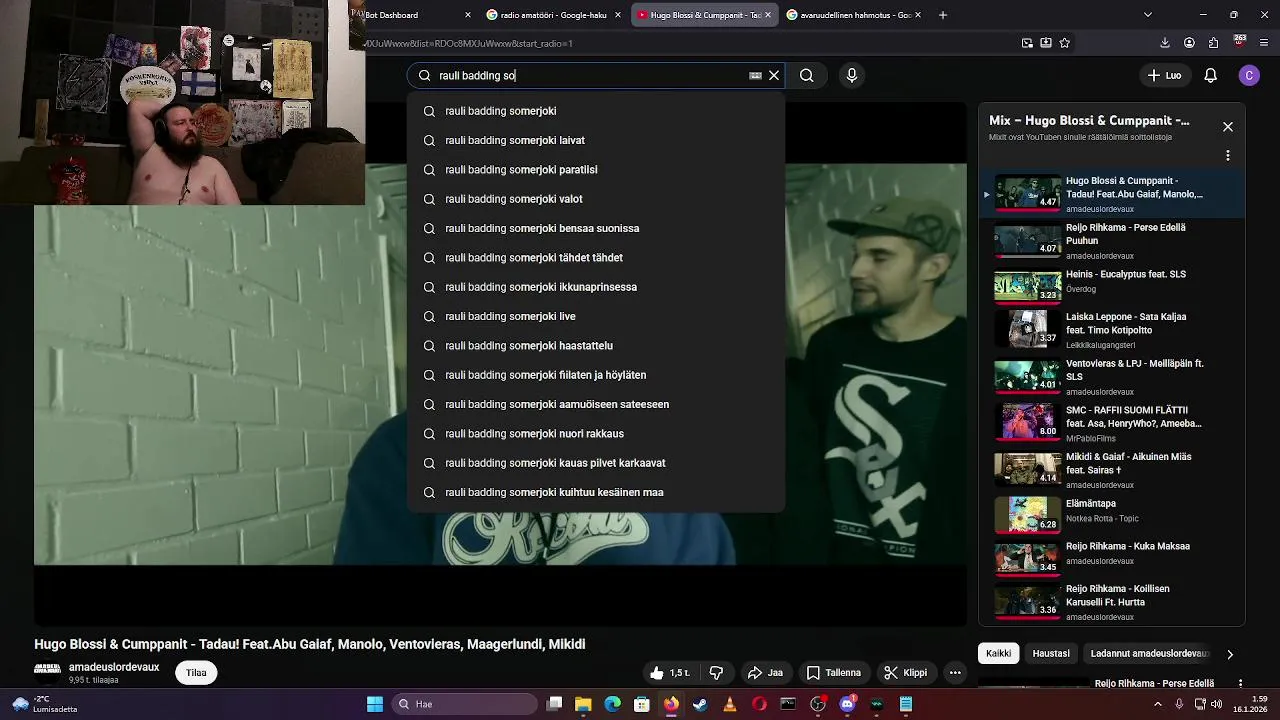
Task: Open a new browser tab
Action: (x=942, y=15)
